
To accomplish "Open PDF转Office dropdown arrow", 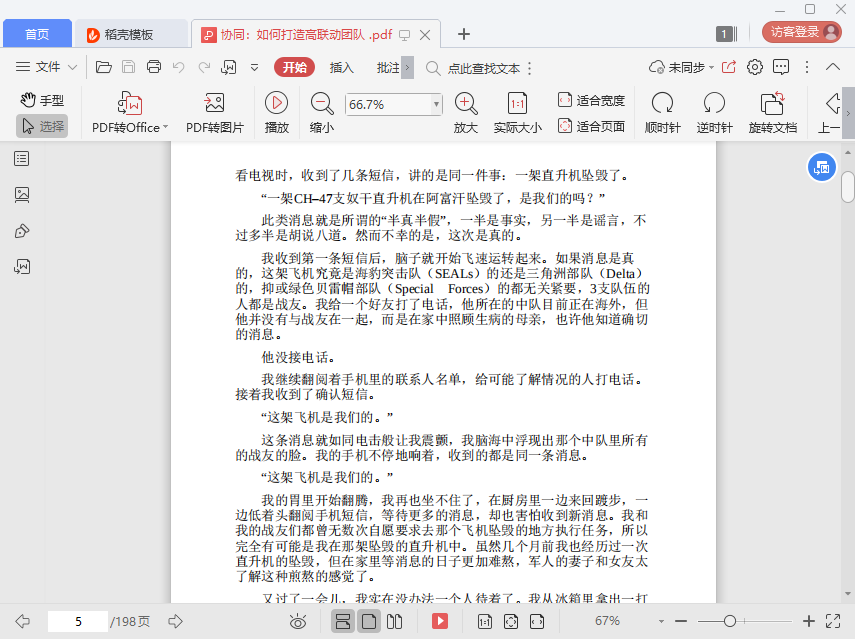I will [165, 127].
